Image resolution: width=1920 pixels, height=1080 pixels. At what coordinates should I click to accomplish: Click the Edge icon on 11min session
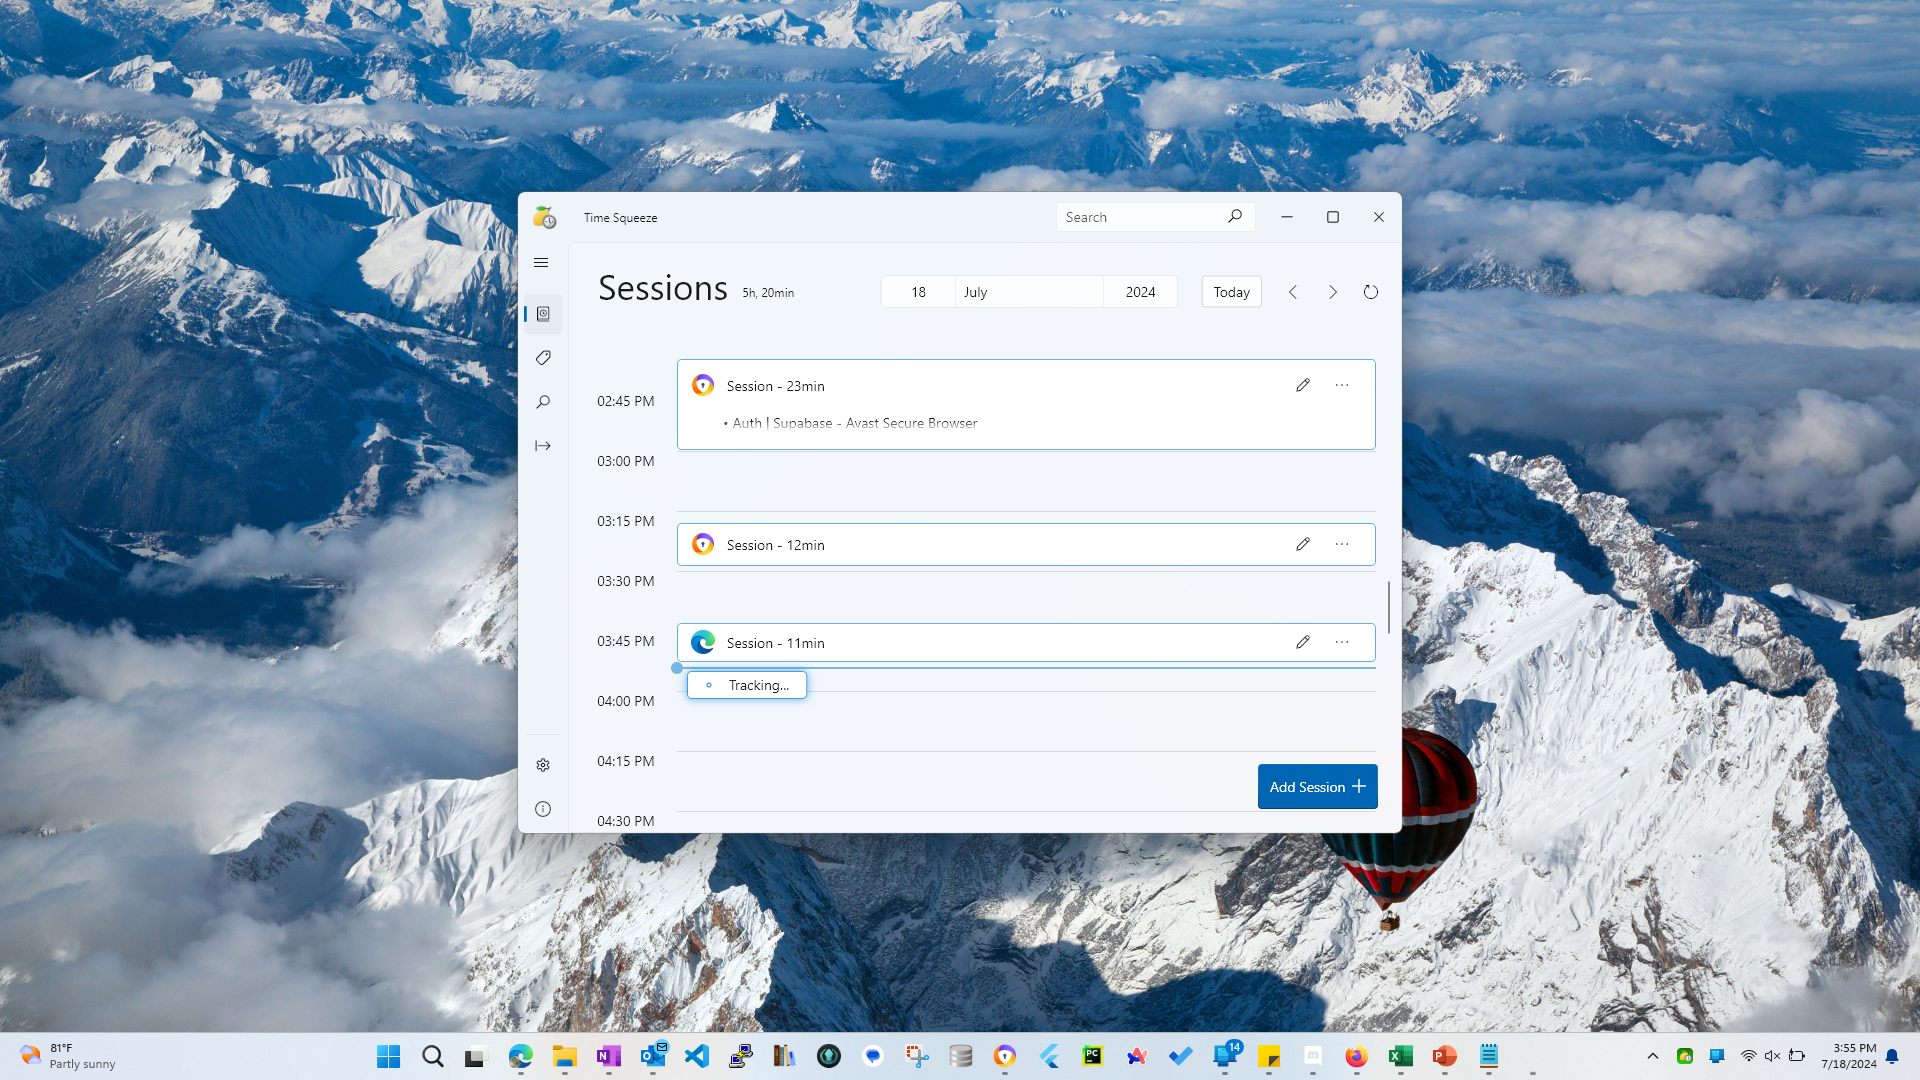click(703, 642)
